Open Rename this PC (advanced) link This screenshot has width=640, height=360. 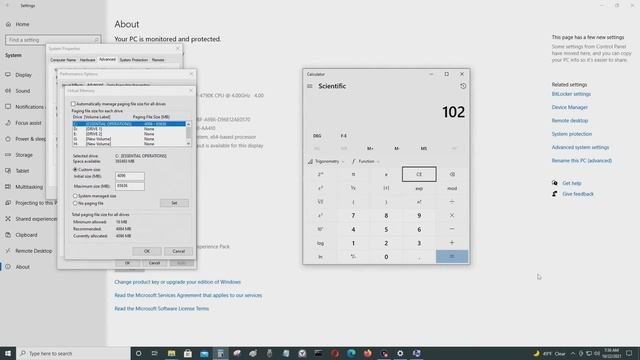[x=582, y=160]
